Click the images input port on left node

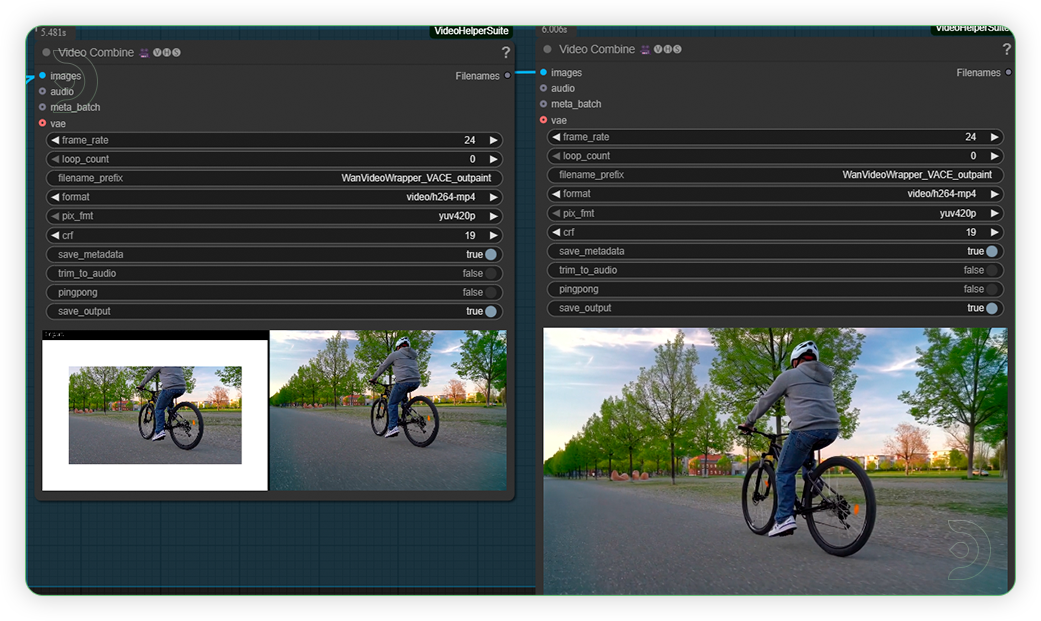click(x=42, y=76)
